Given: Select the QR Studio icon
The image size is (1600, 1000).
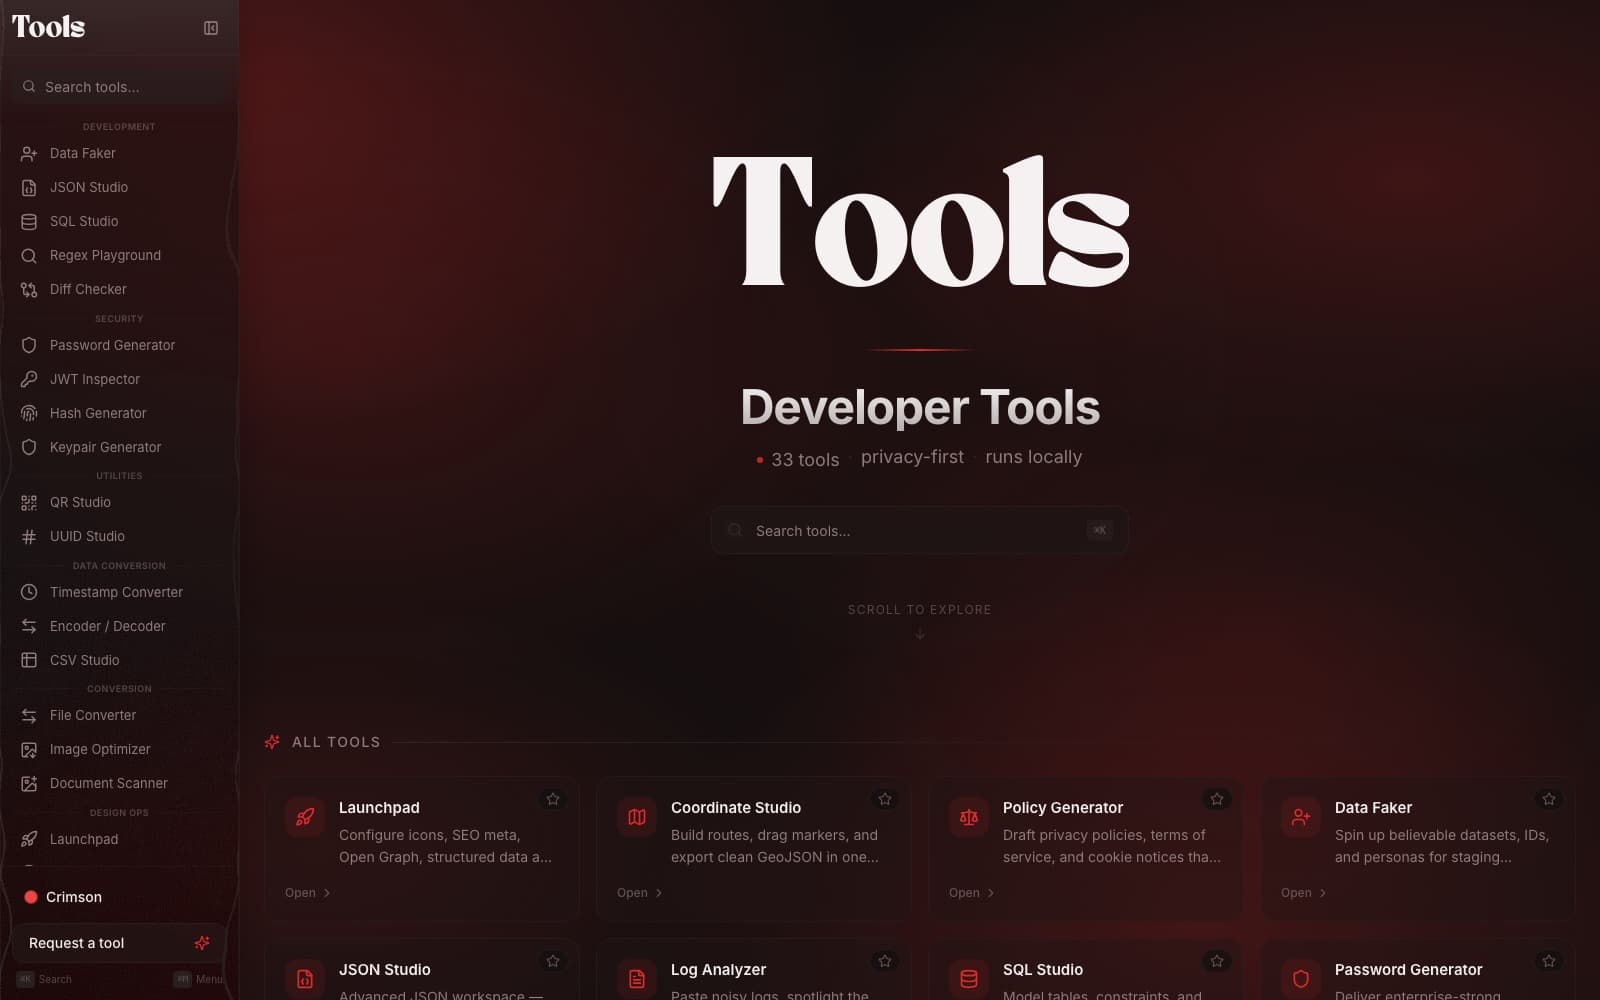Looking at the screenshot, I should tap(29, 502).
